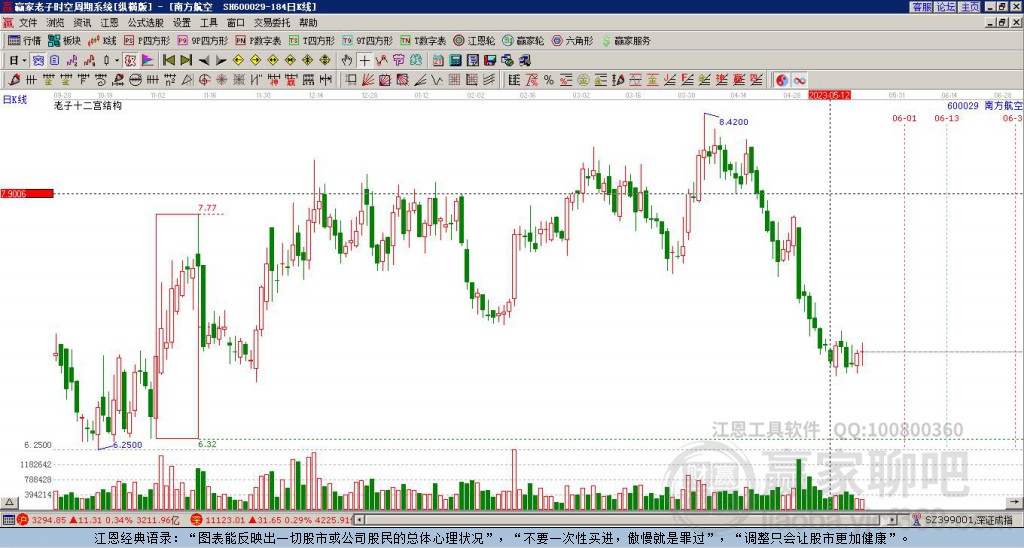Open the P数字表 tool

pos(258,40)
